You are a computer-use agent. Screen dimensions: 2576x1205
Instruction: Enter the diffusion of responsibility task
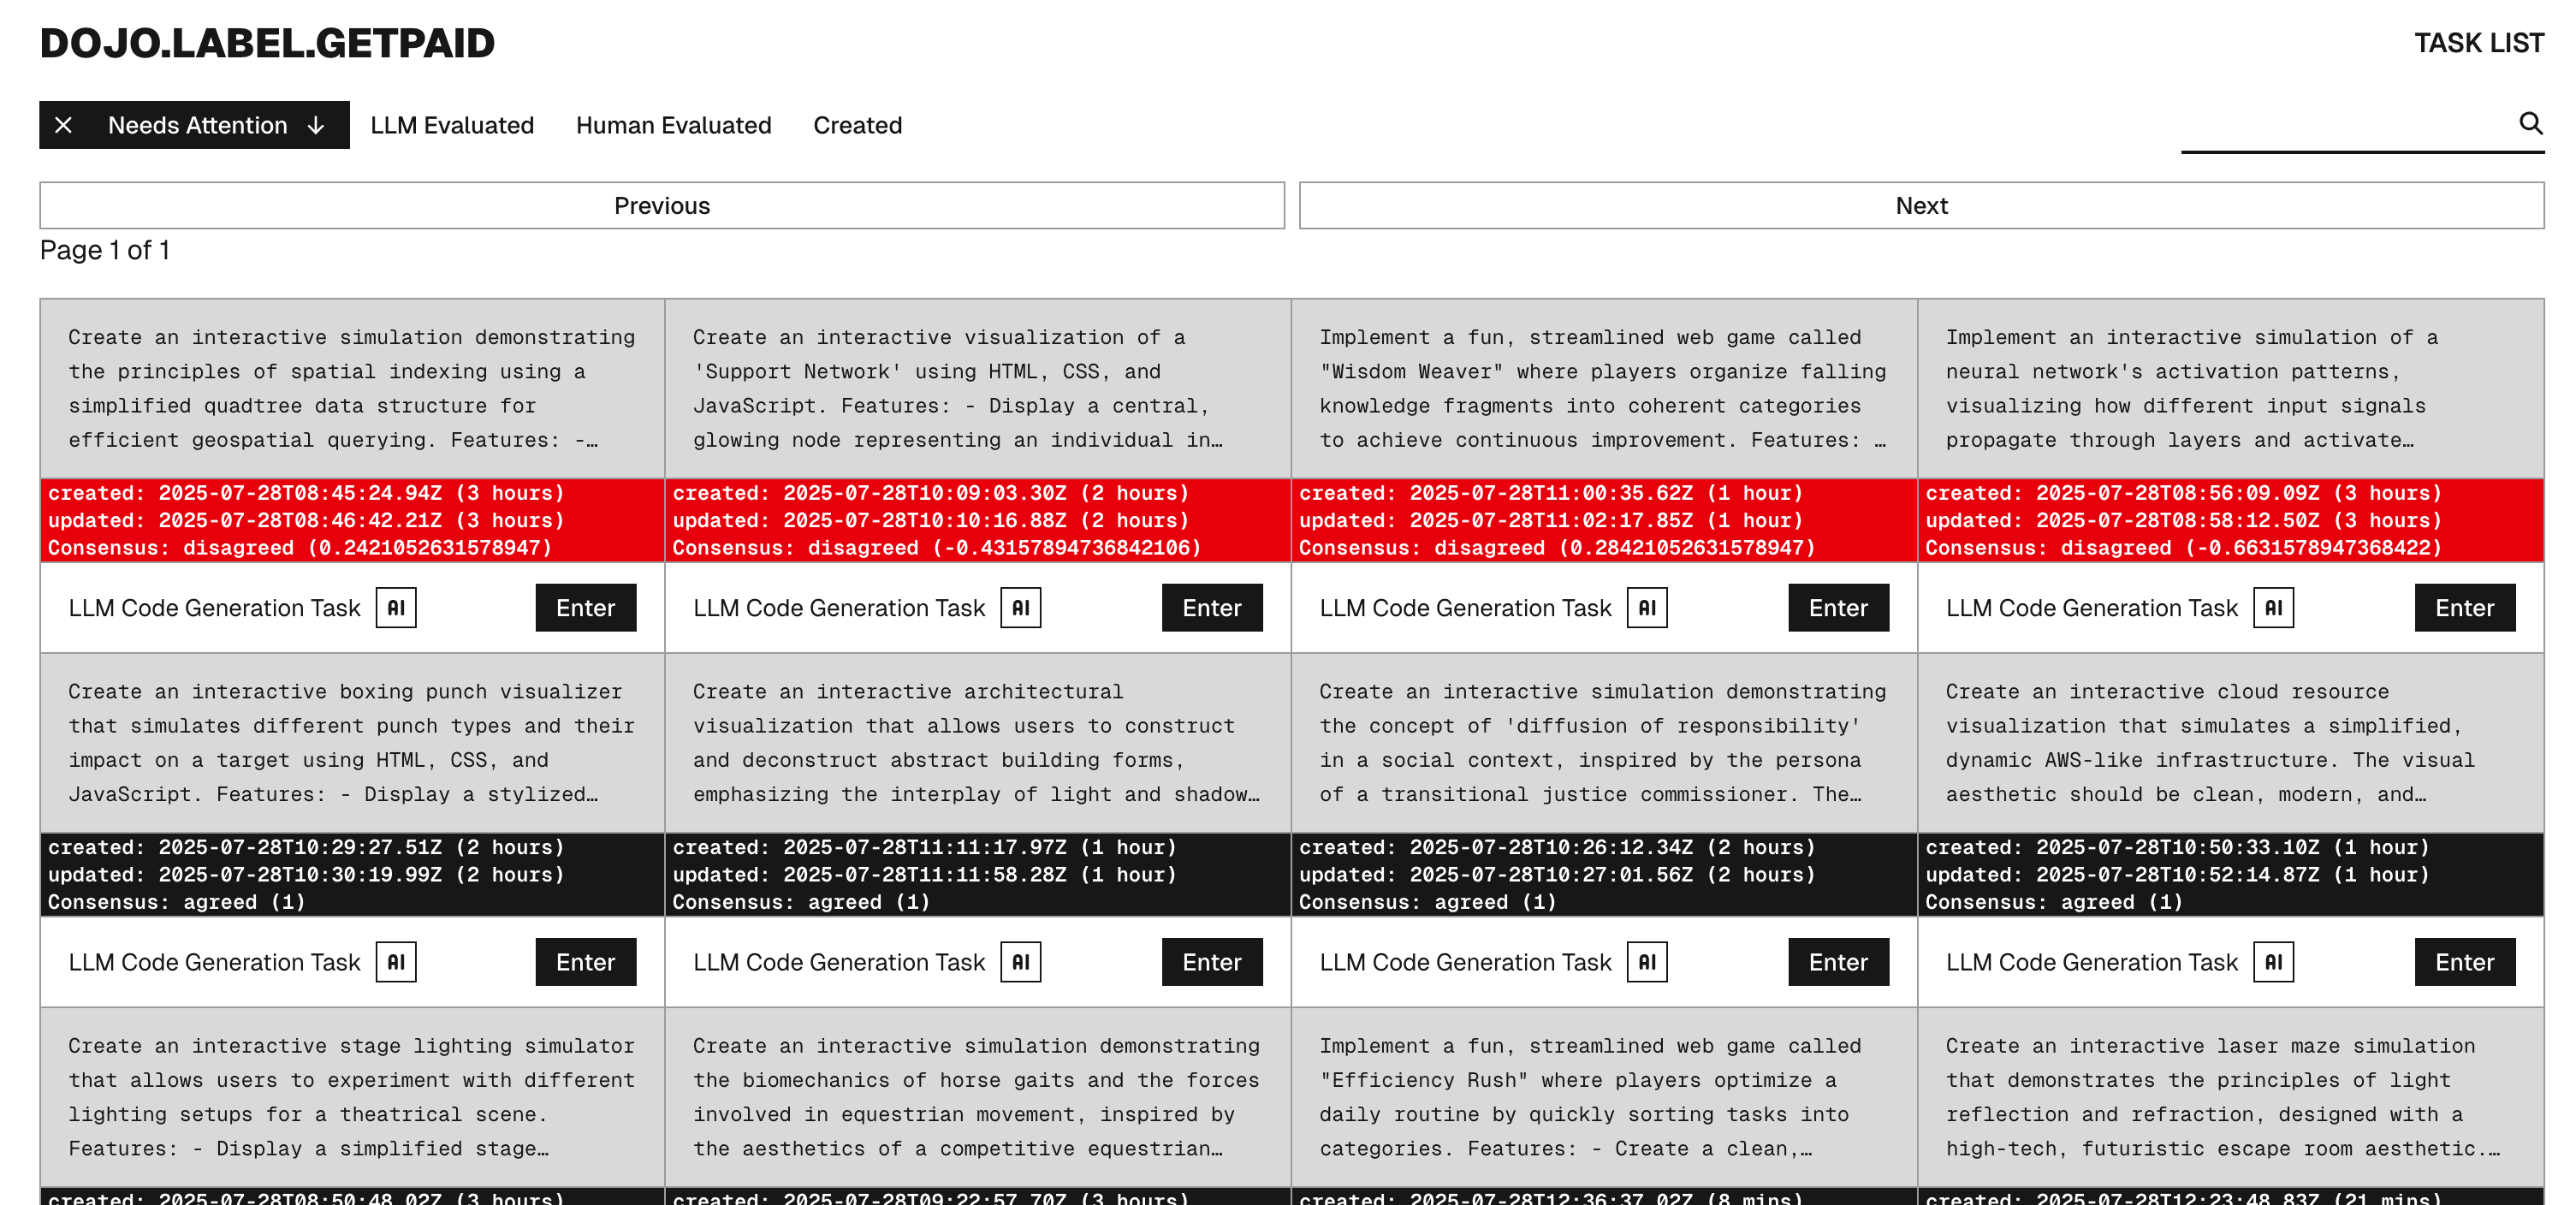(x=1838, y=962)
